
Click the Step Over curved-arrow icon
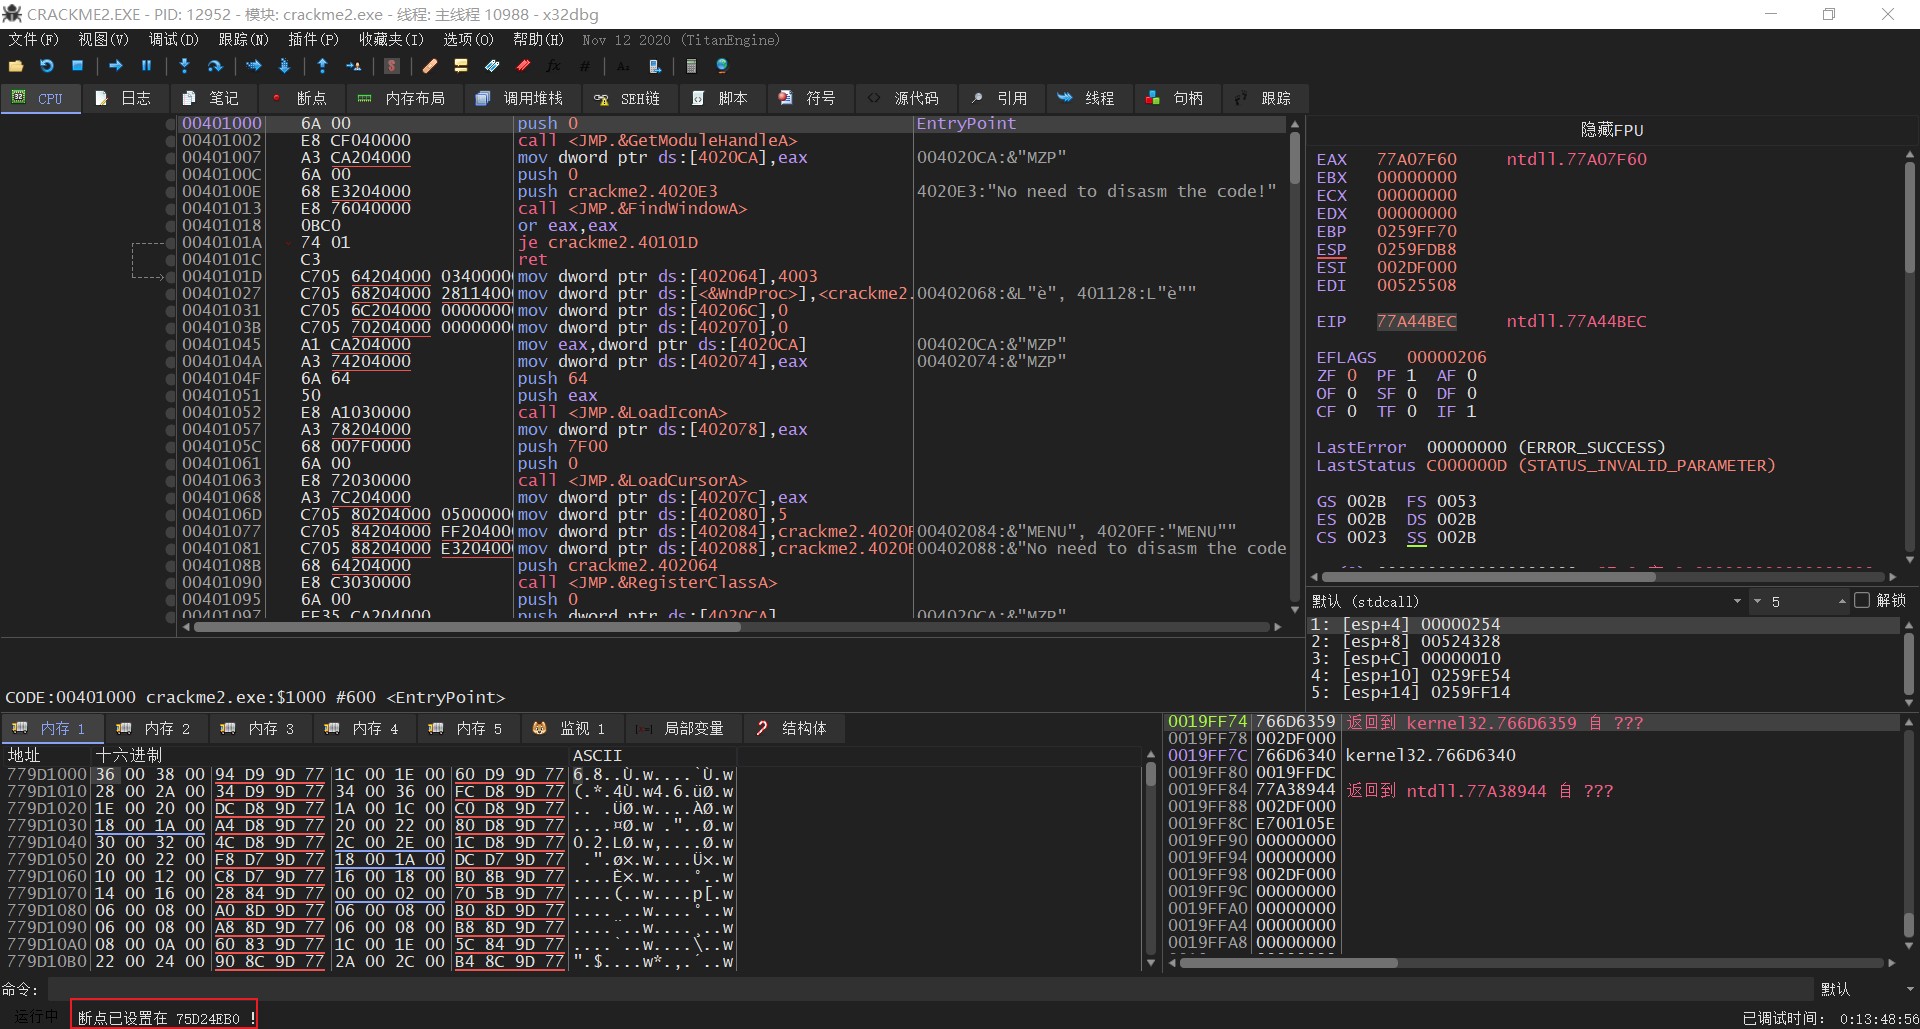214,66
